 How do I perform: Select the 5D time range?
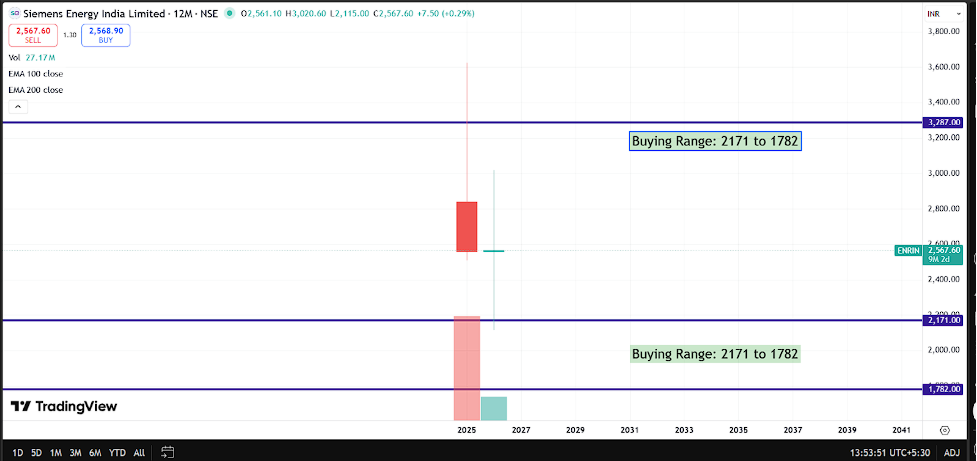(x=37, y=452)
